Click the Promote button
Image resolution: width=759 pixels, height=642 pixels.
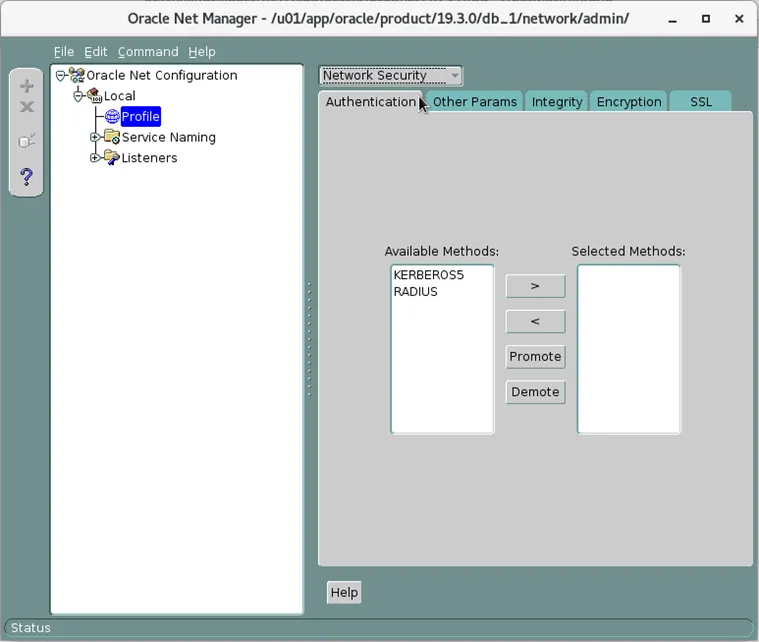click(535, 357)
